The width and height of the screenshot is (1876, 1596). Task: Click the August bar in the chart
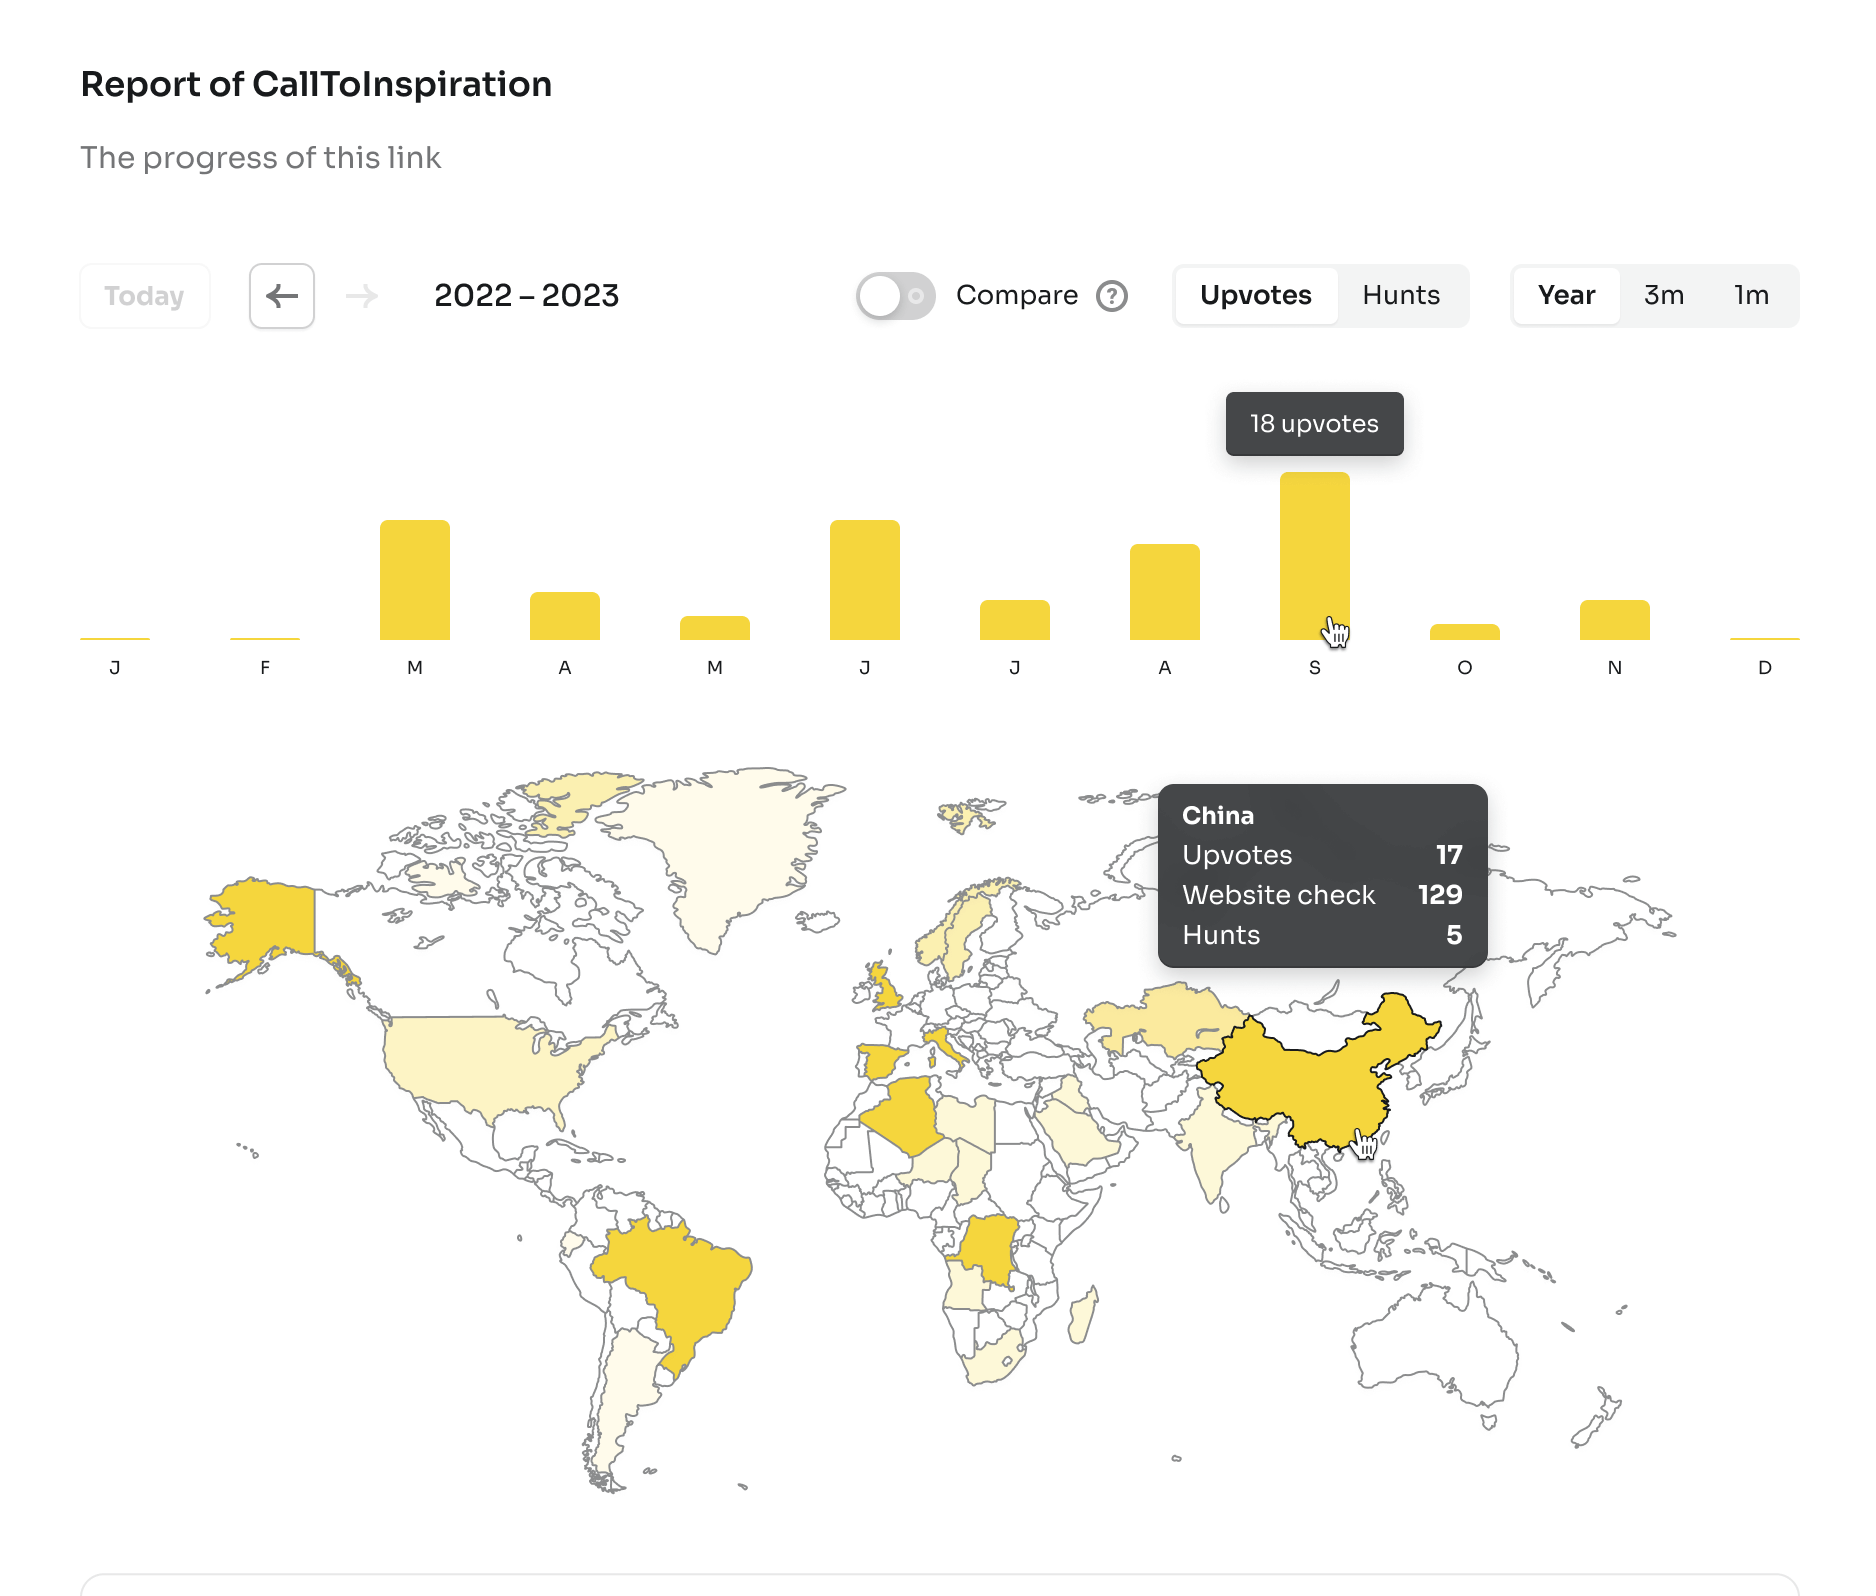click(1165, 592)
